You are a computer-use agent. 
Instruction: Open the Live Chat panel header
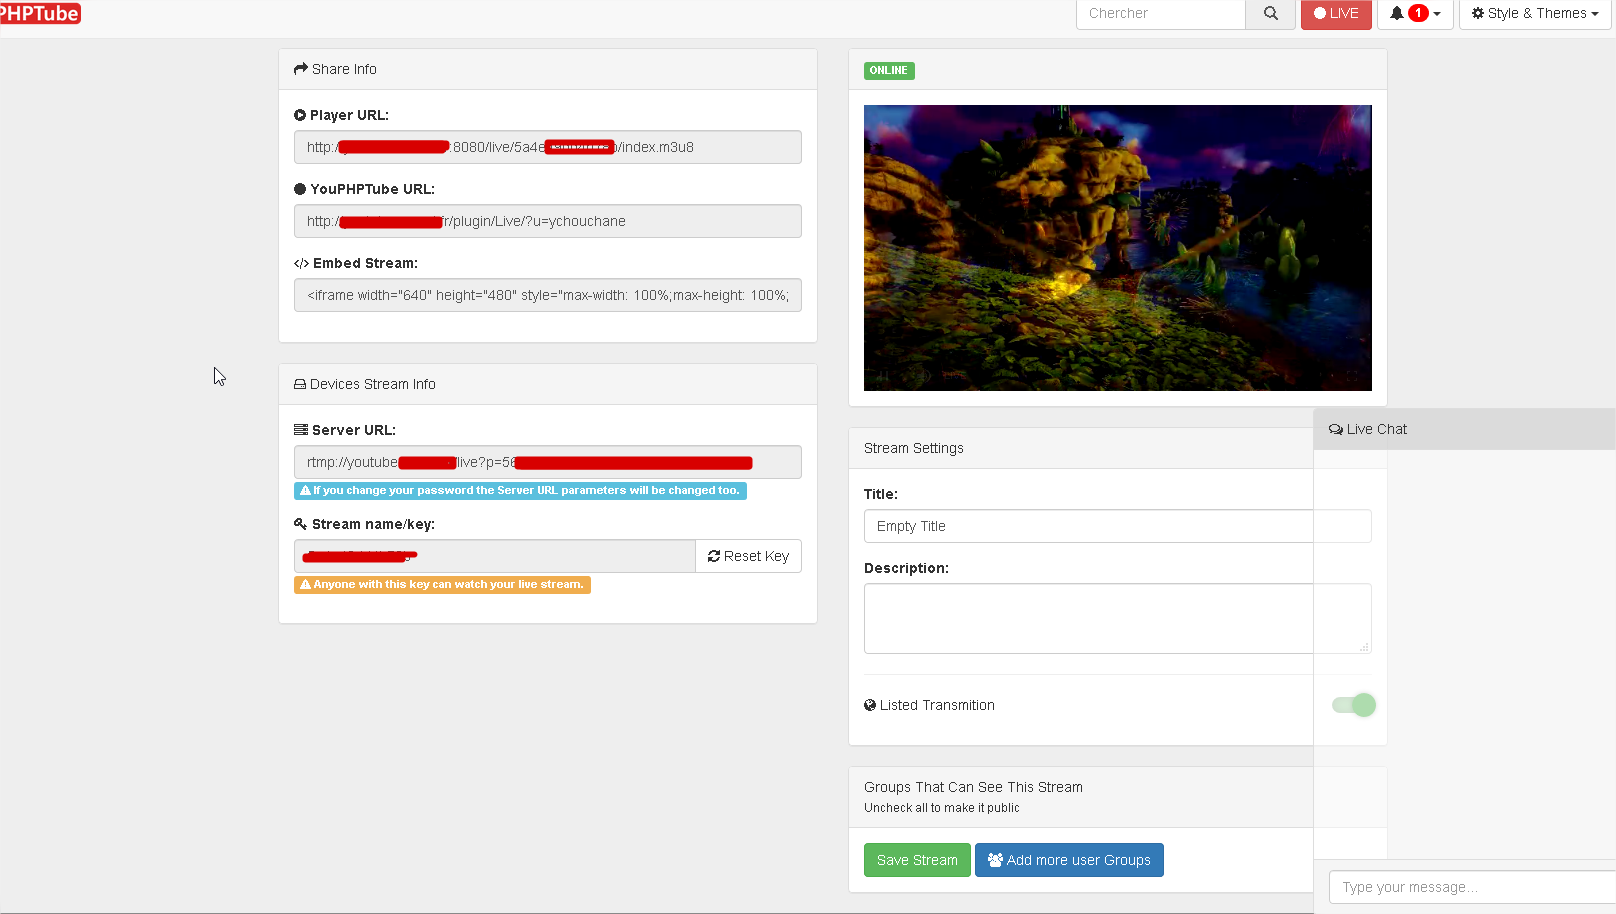point(1465,429)
